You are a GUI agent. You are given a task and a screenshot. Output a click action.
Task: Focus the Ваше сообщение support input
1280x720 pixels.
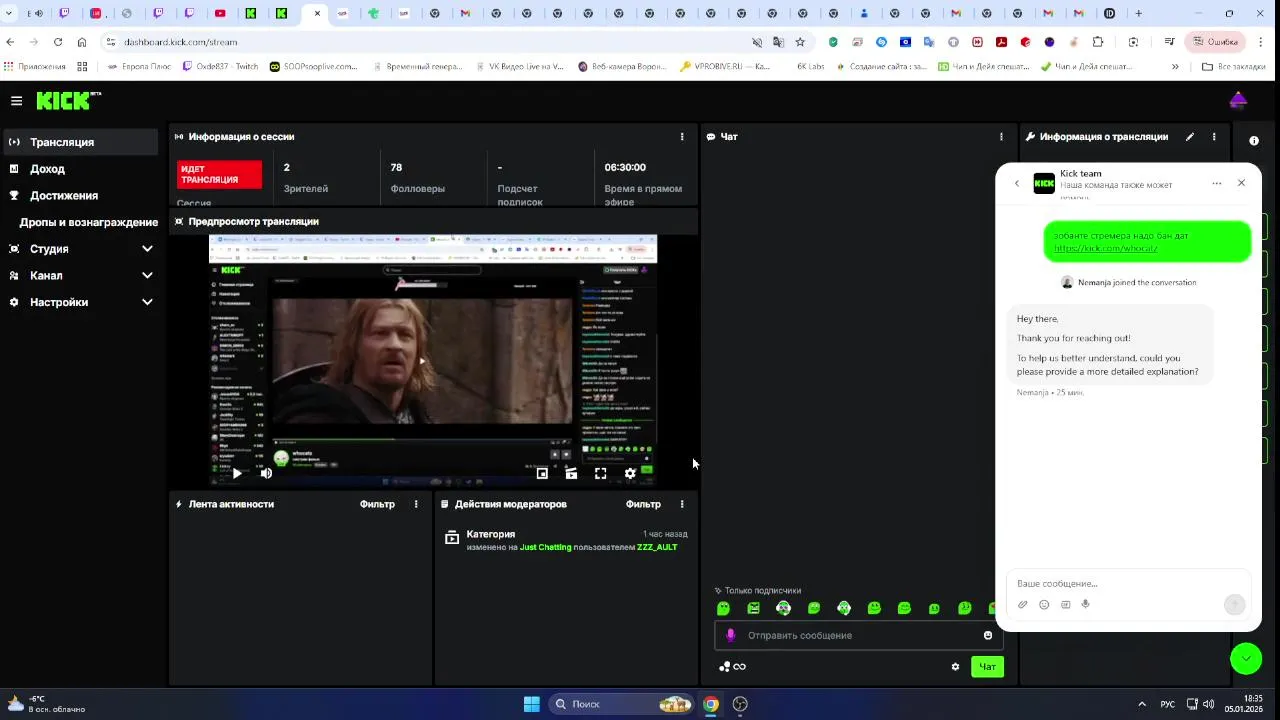(x=1128, y=583)
